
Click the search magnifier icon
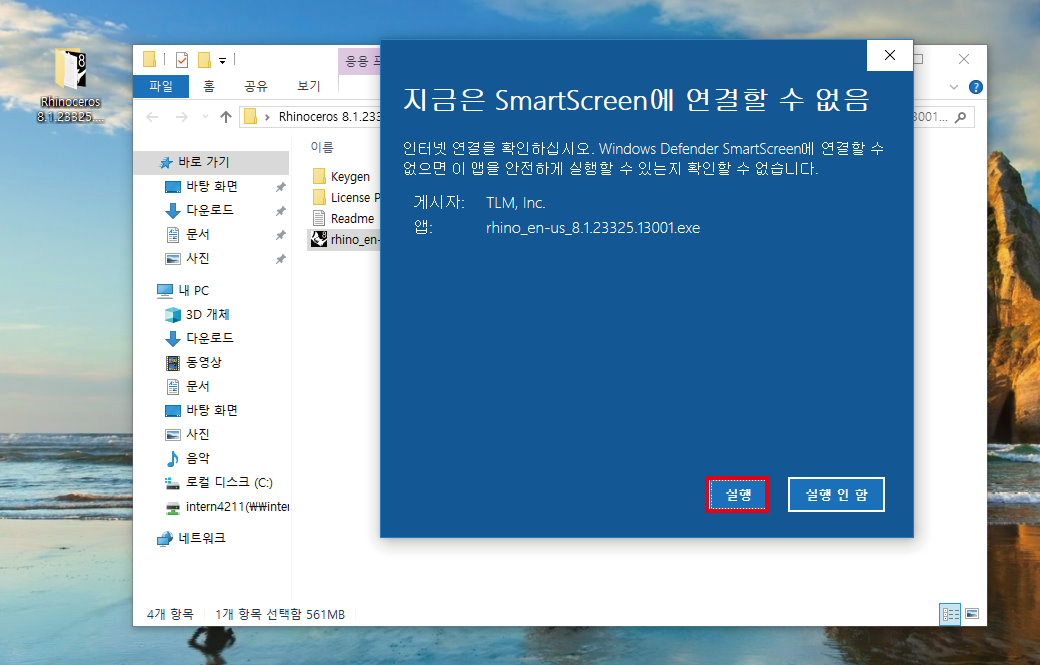coord(960,117)
